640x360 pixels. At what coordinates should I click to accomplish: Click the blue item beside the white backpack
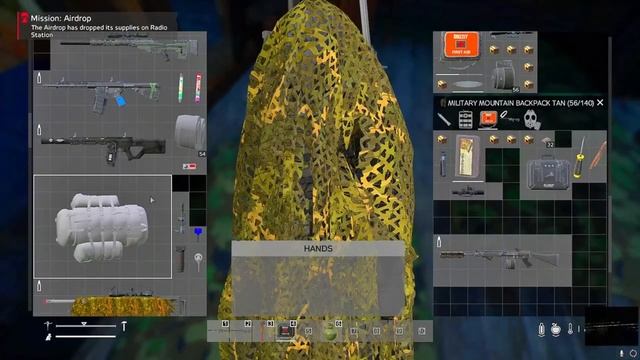point(198,232)
